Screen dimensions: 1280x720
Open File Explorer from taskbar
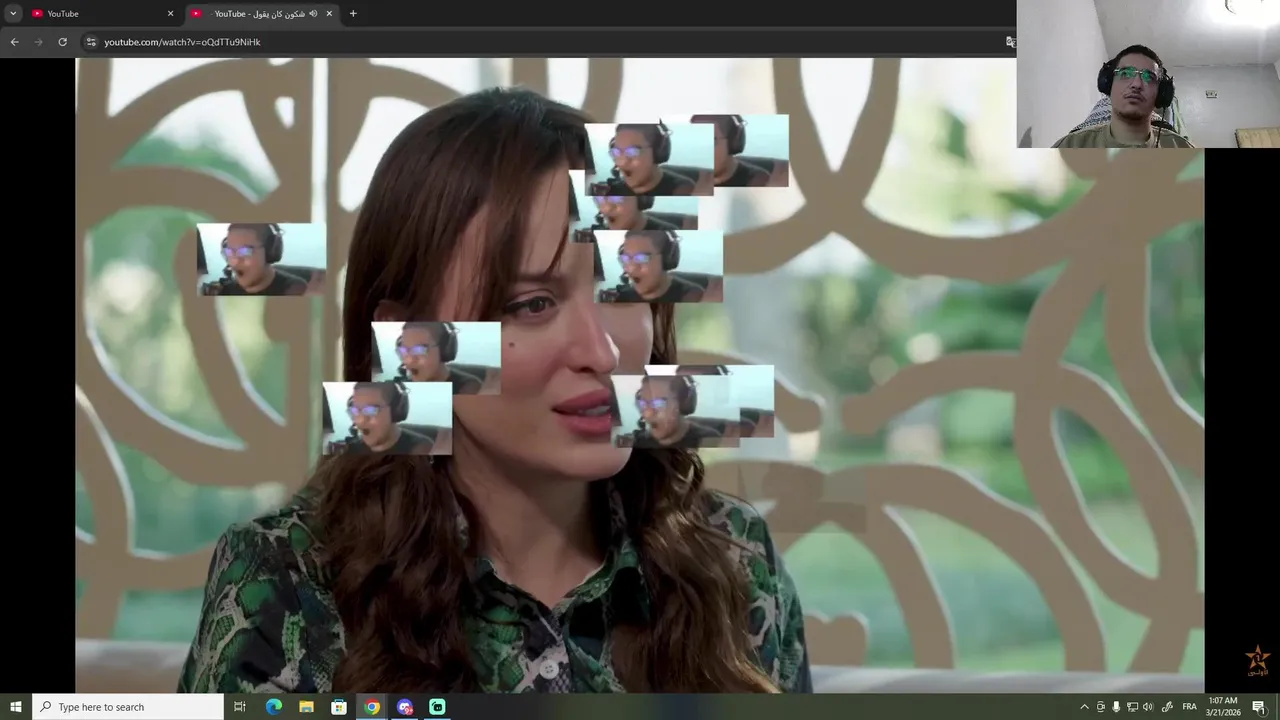click(x=306, y=707)
